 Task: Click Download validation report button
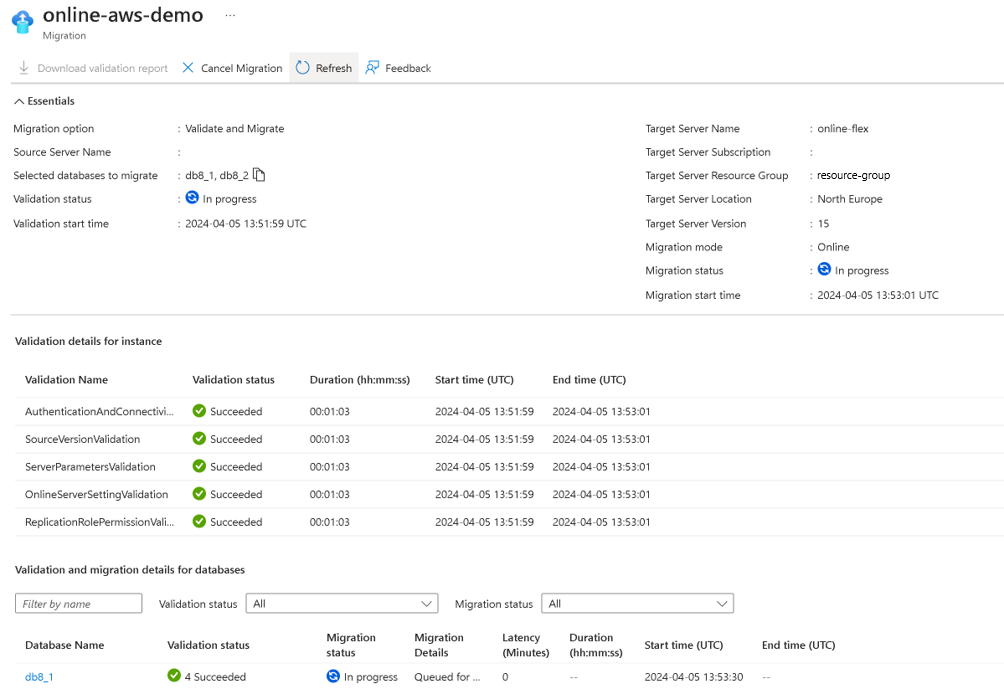click(93, 68)
